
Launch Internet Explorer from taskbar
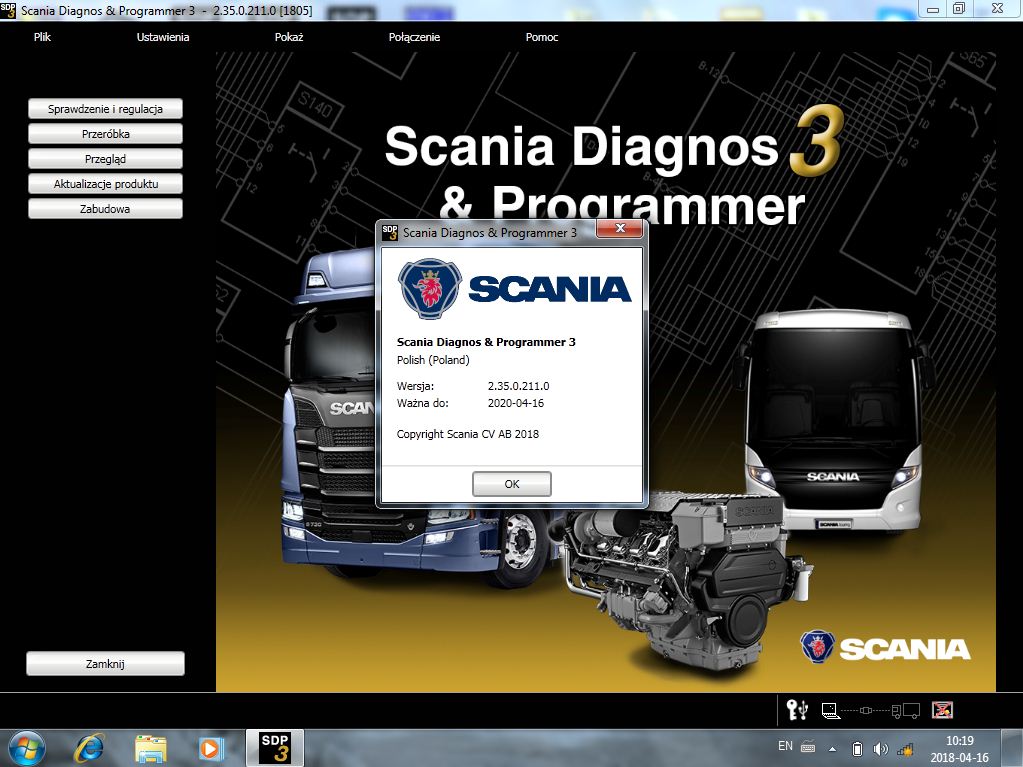click(89, 748)
